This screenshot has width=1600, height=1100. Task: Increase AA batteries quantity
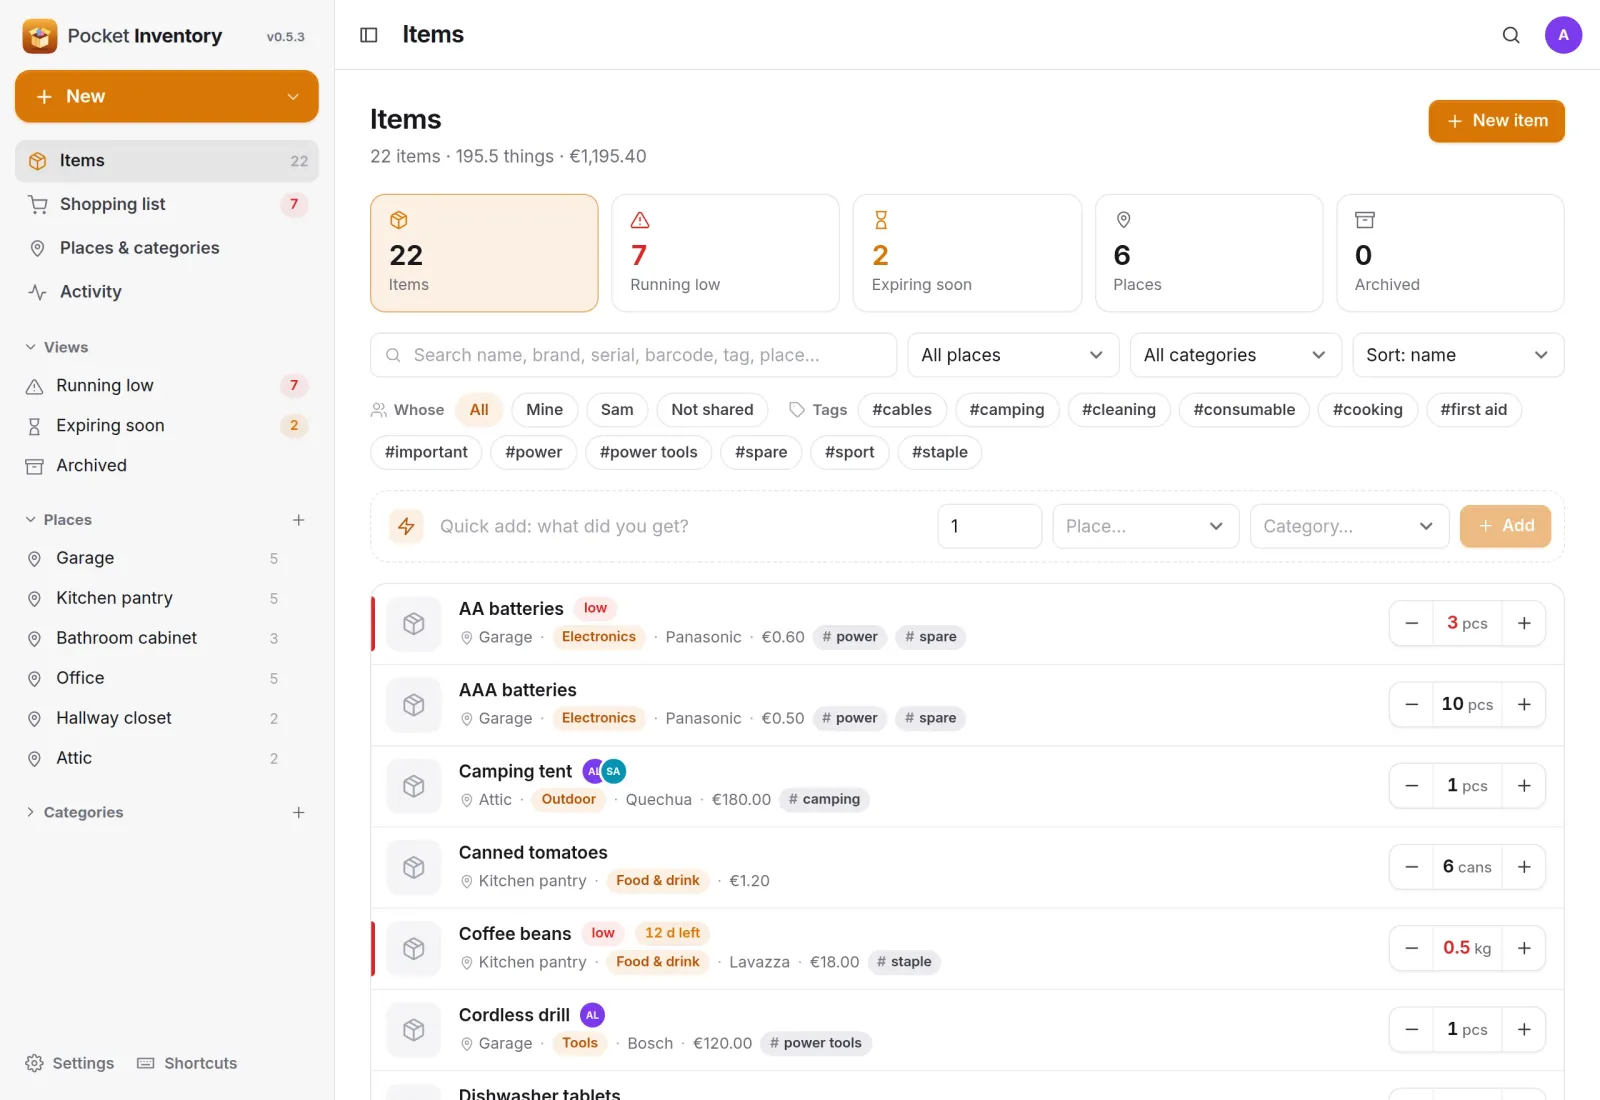(1524, 623)
